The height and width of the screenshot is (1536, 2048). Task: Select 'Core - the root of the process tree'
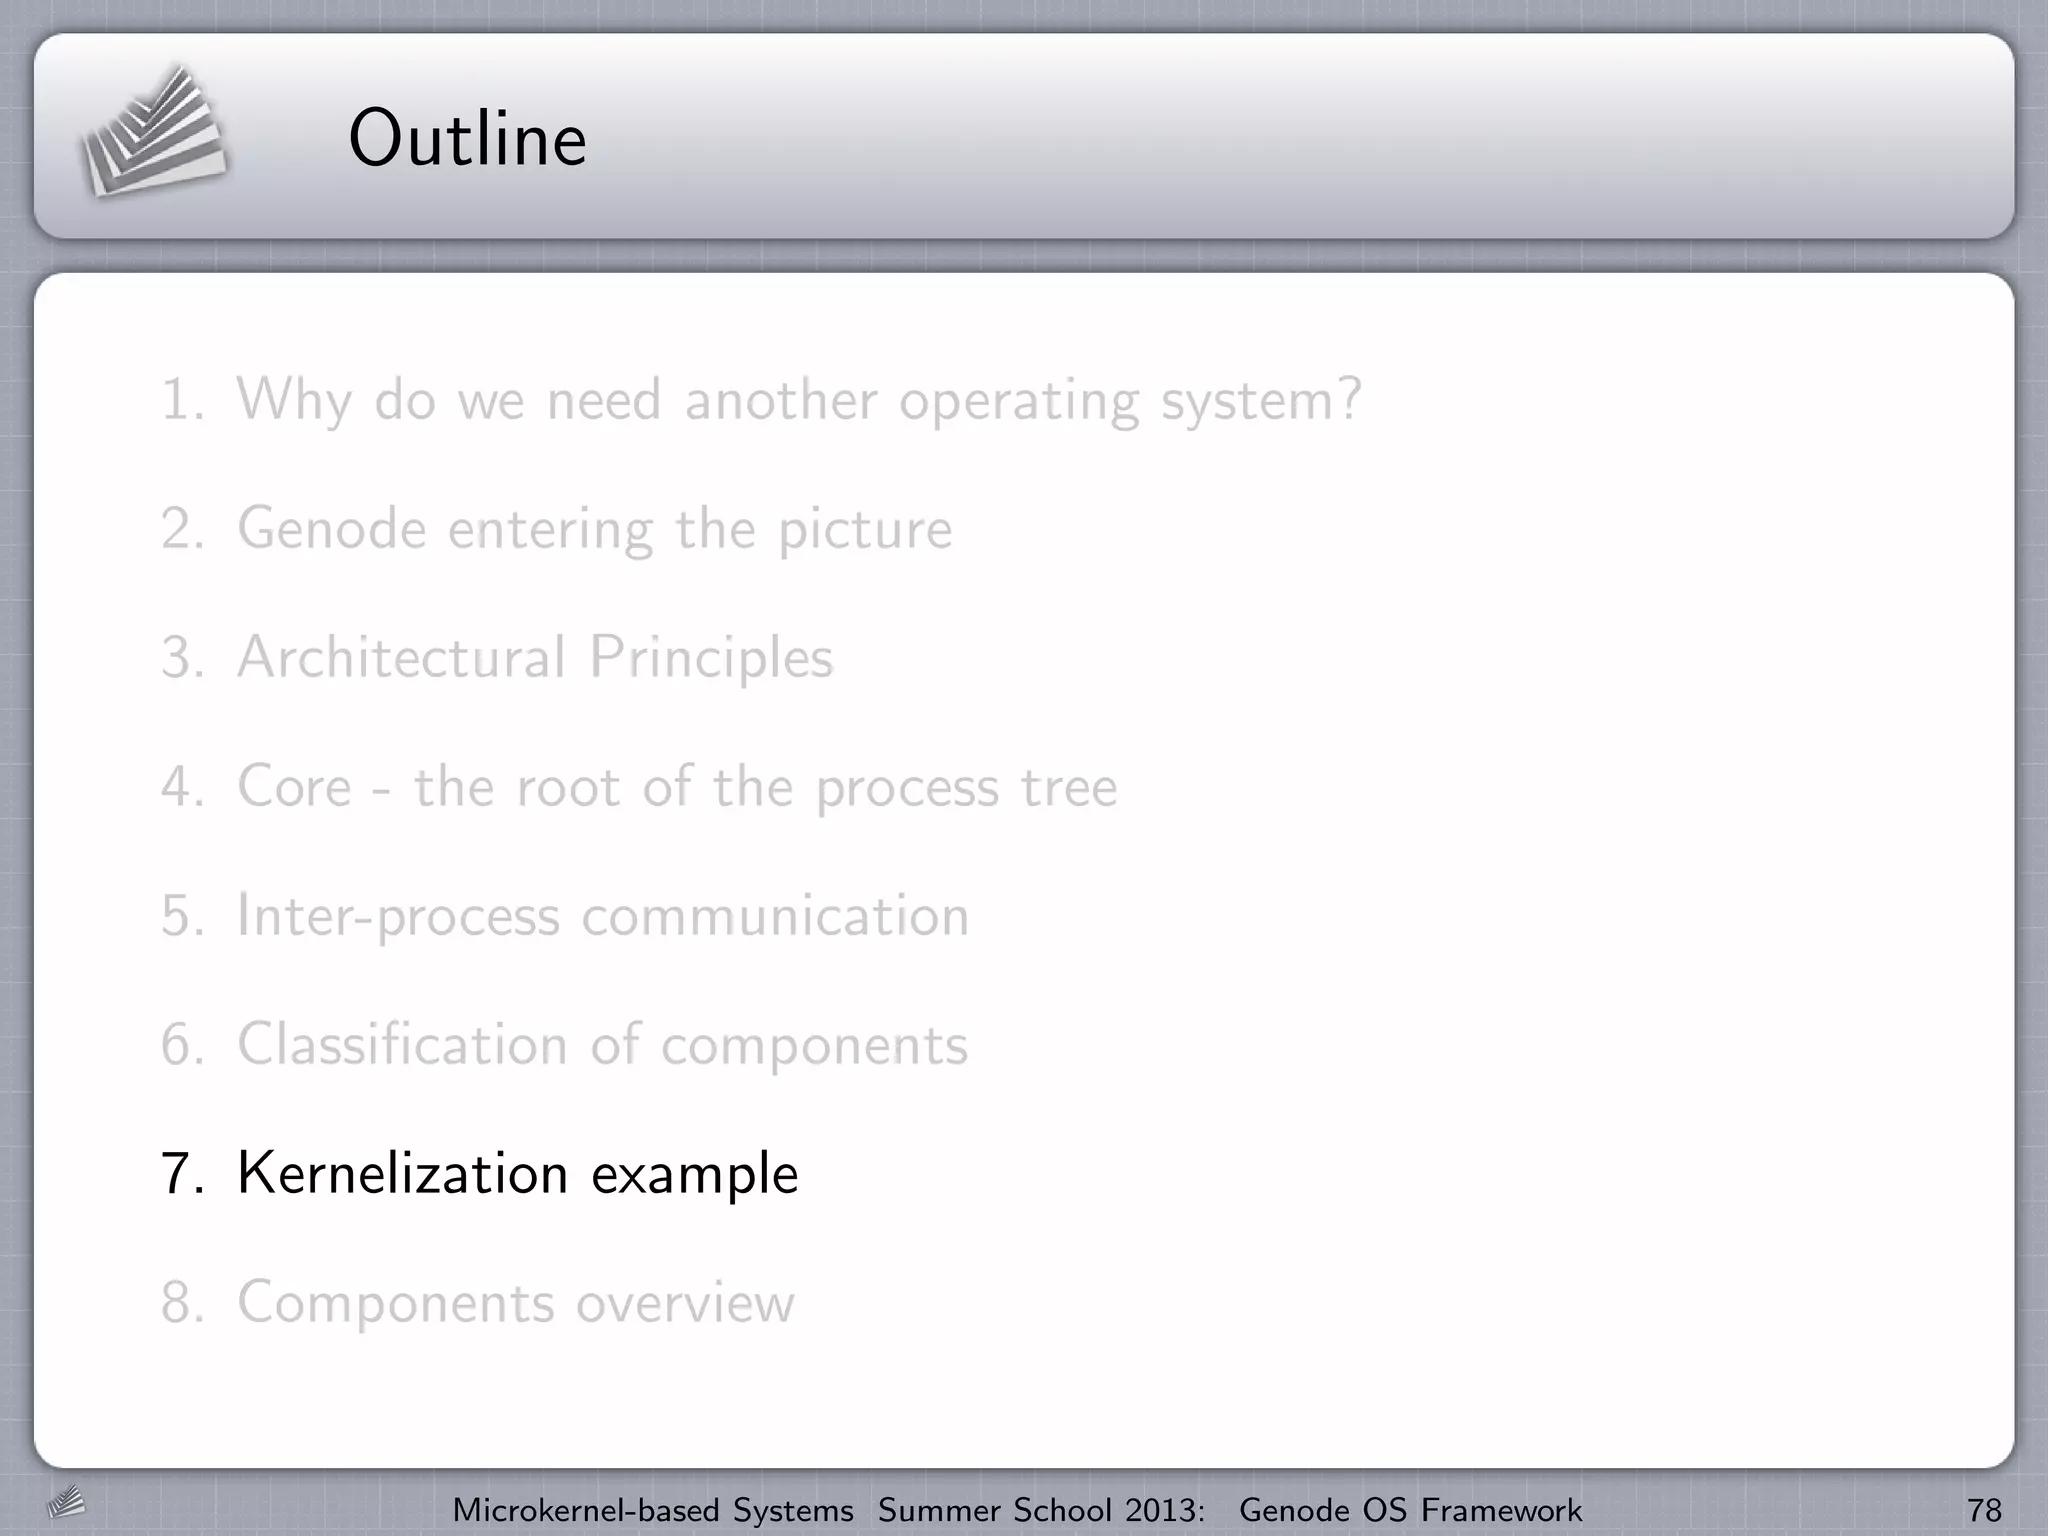pyautogui.click(x=676, y=787)
